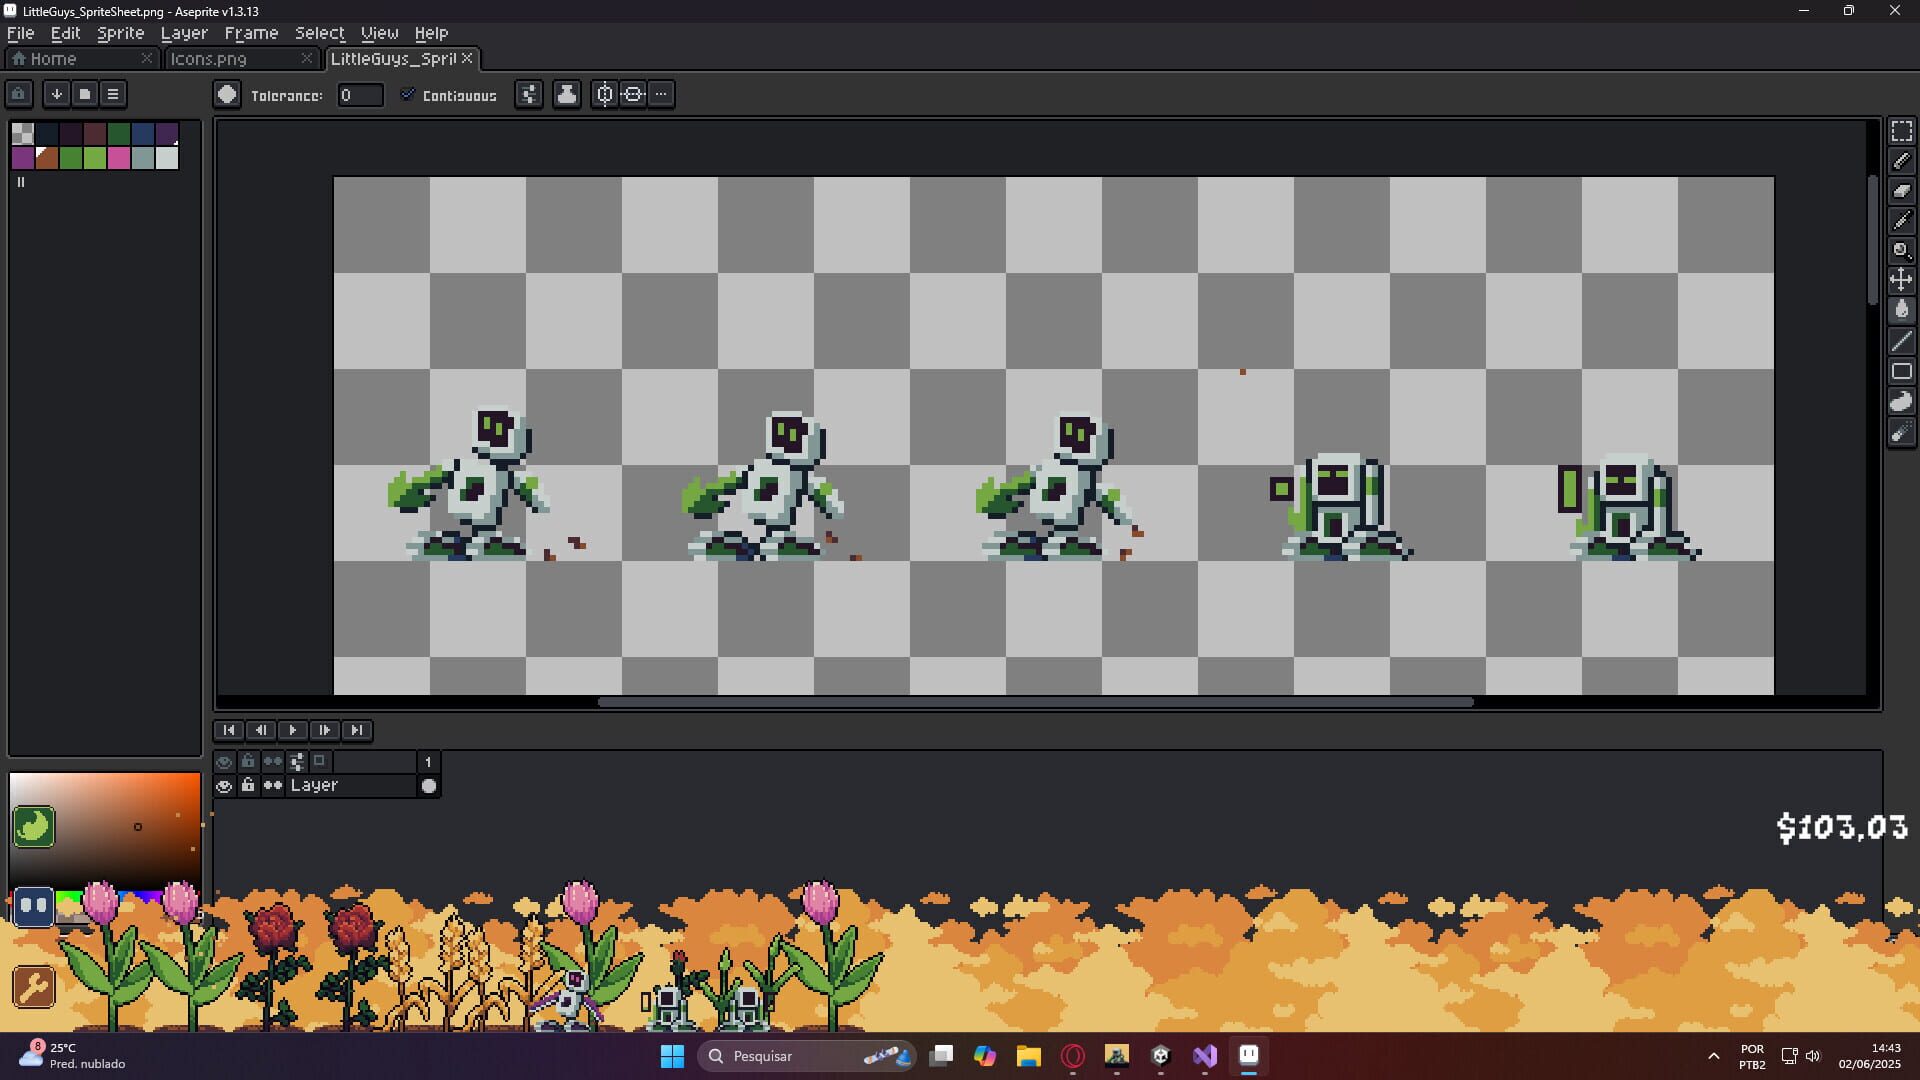Open the Sprite menu

[x=118, y=33]
